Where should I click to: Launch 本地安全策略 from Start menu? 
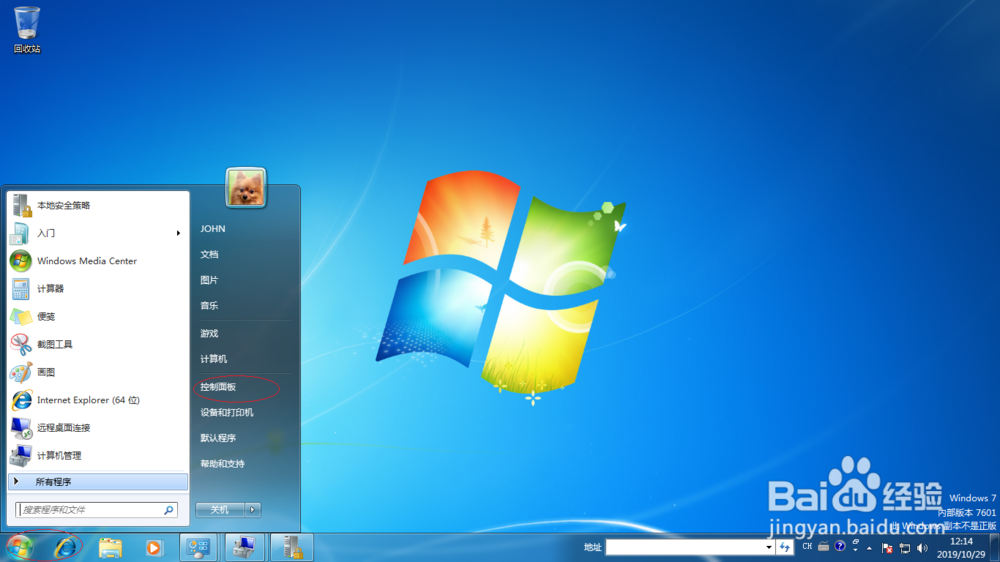click(x=98, y=205)
